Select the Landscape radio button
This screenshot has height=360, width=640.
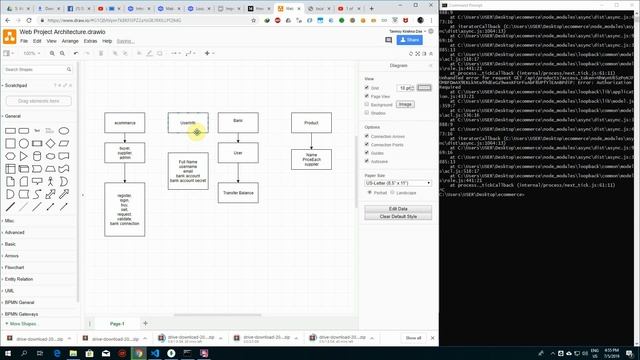[x=392, y=193]
